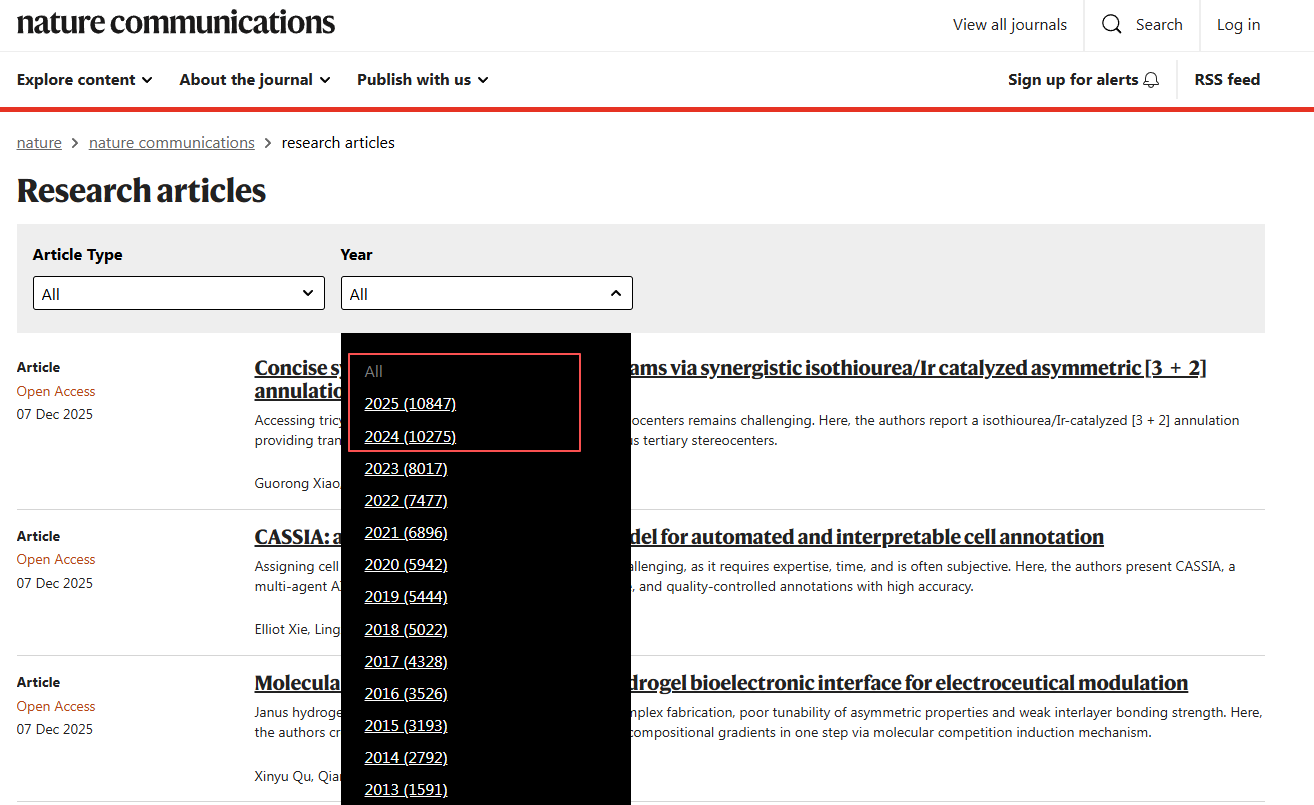Open the nature communications logo homepage

[x=176, y=23]
